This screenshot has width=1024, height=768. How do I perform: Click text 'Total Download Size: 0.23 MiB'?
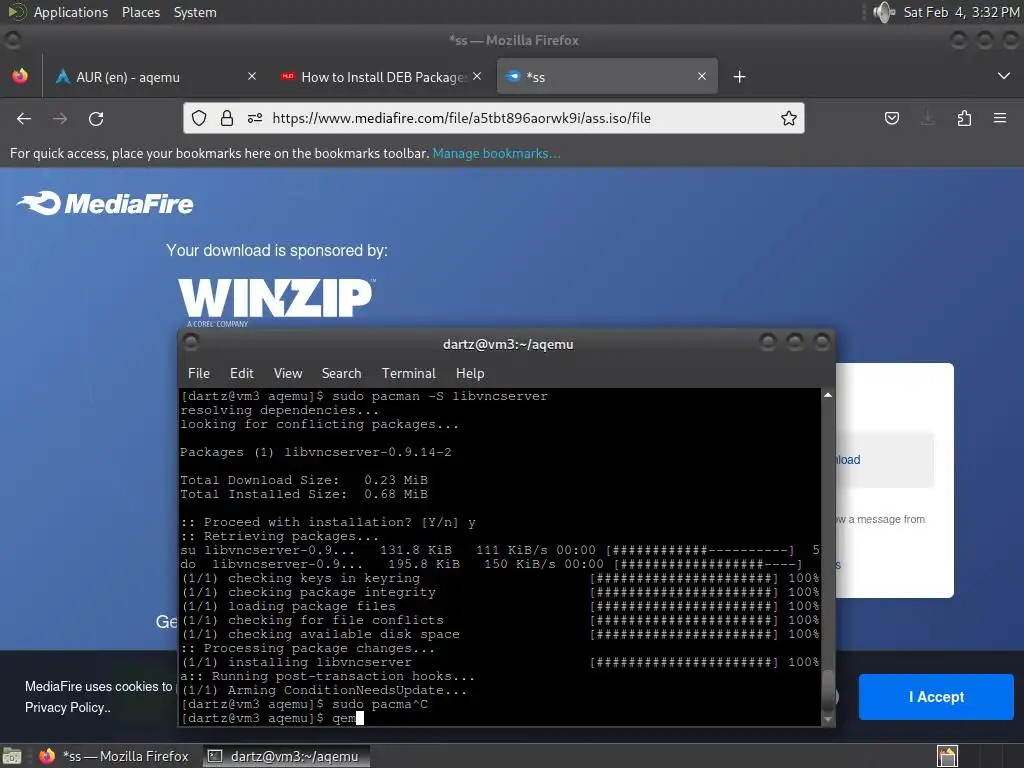pos(304,480)
